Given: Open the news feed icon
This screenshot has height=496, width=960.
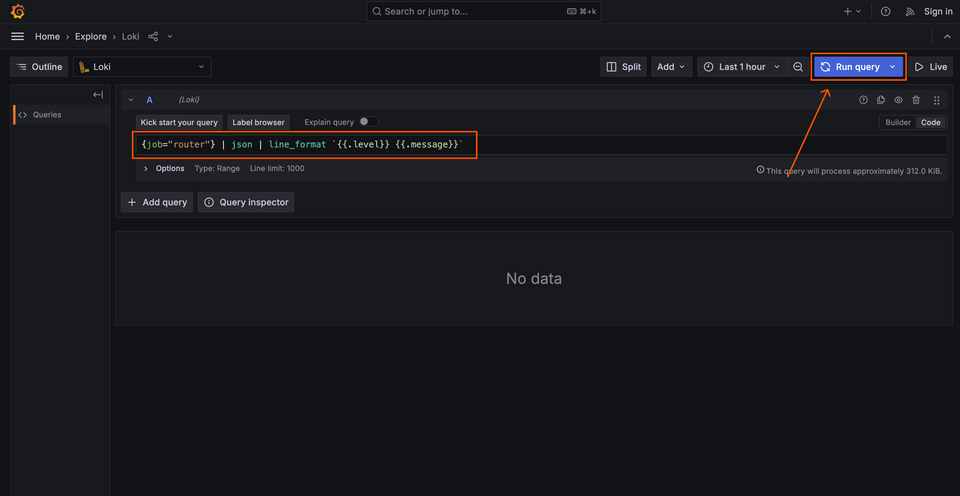Looking at the screenshot, I should coord(910,12).
